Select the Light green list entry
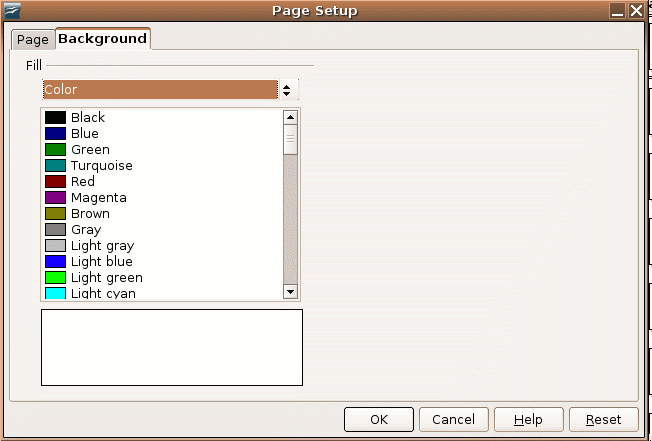The width and height of the screenshot is (652, 441). [163, 278]
